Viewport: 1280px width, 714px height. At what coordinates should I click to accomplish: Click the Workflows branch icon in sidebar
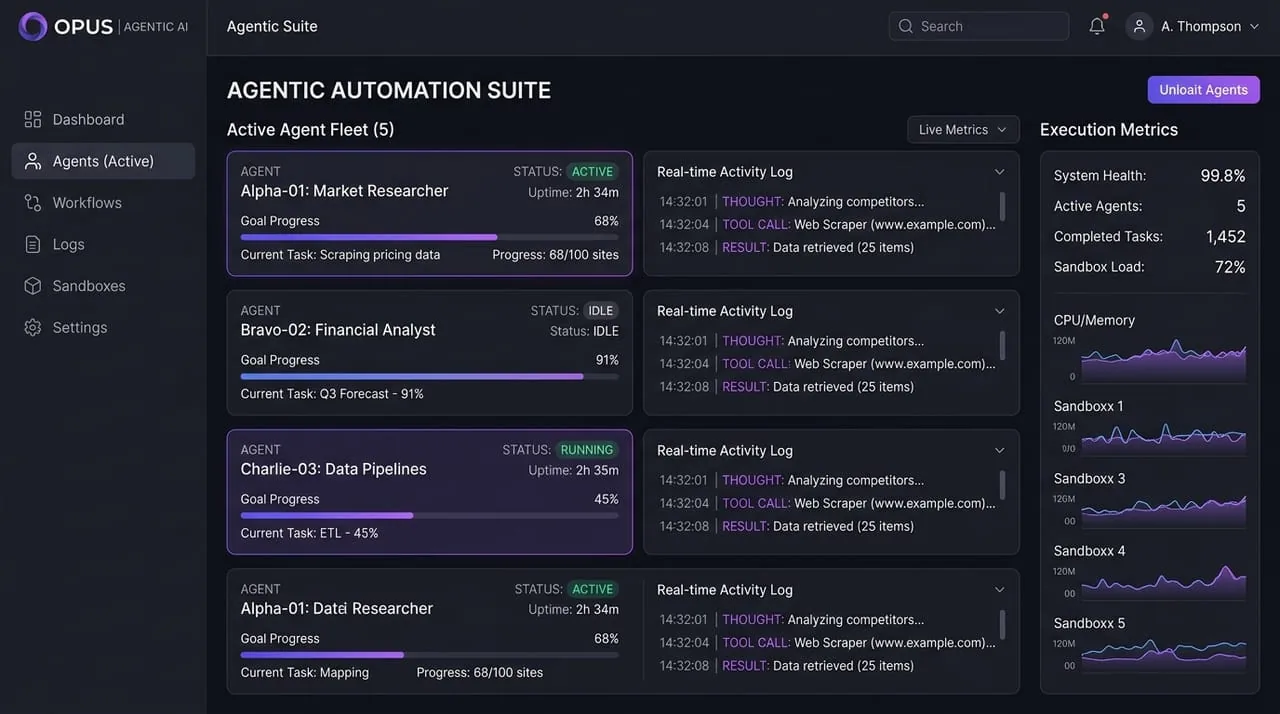point(33,202)
